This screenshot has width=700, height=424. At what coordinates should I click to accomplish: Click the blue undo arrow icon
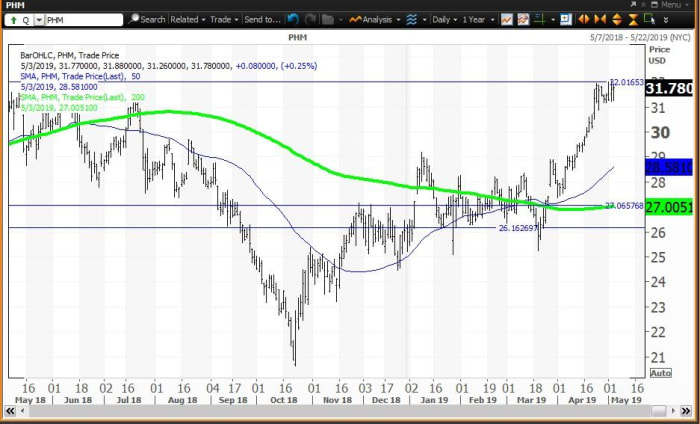293,19
